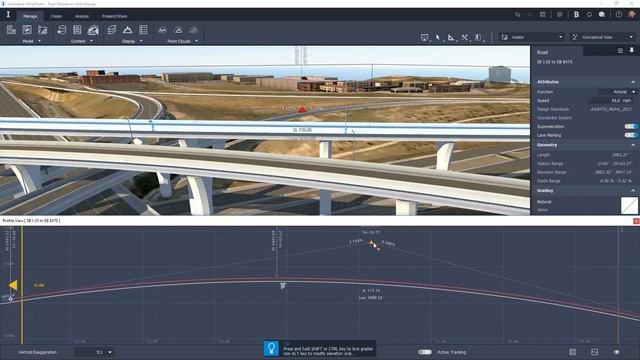Click the search magnifier icon in top bar
This screenshot has width=640, height=360.
[x=517, y=15]
